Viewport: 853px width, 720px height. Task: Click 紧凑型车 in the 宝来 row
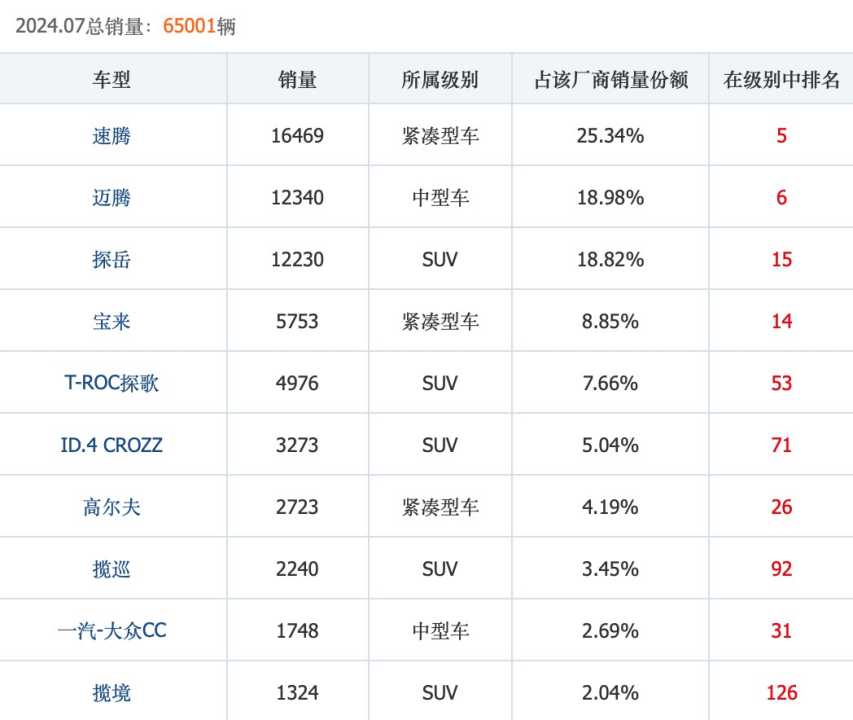pyautogui.click(x=439, y=321)
